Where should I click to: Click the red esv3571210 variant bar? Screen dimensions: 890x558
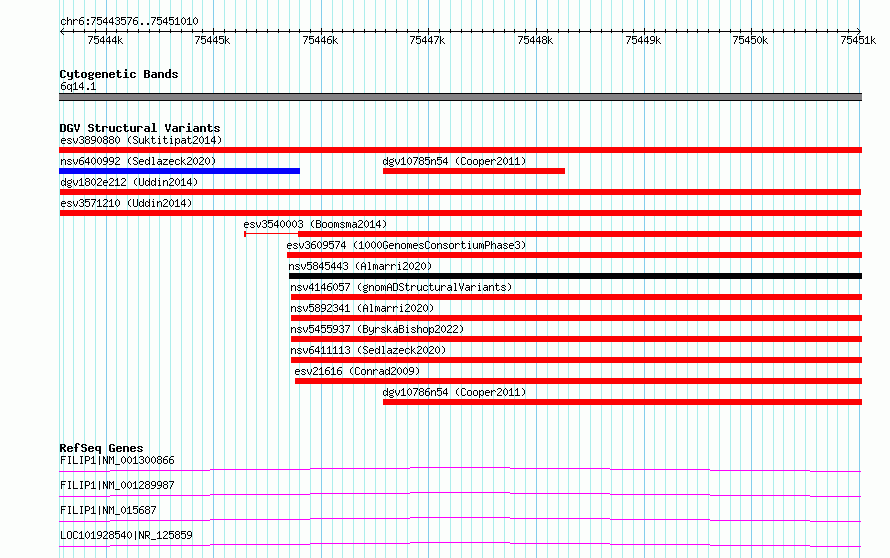click(461, 213)
